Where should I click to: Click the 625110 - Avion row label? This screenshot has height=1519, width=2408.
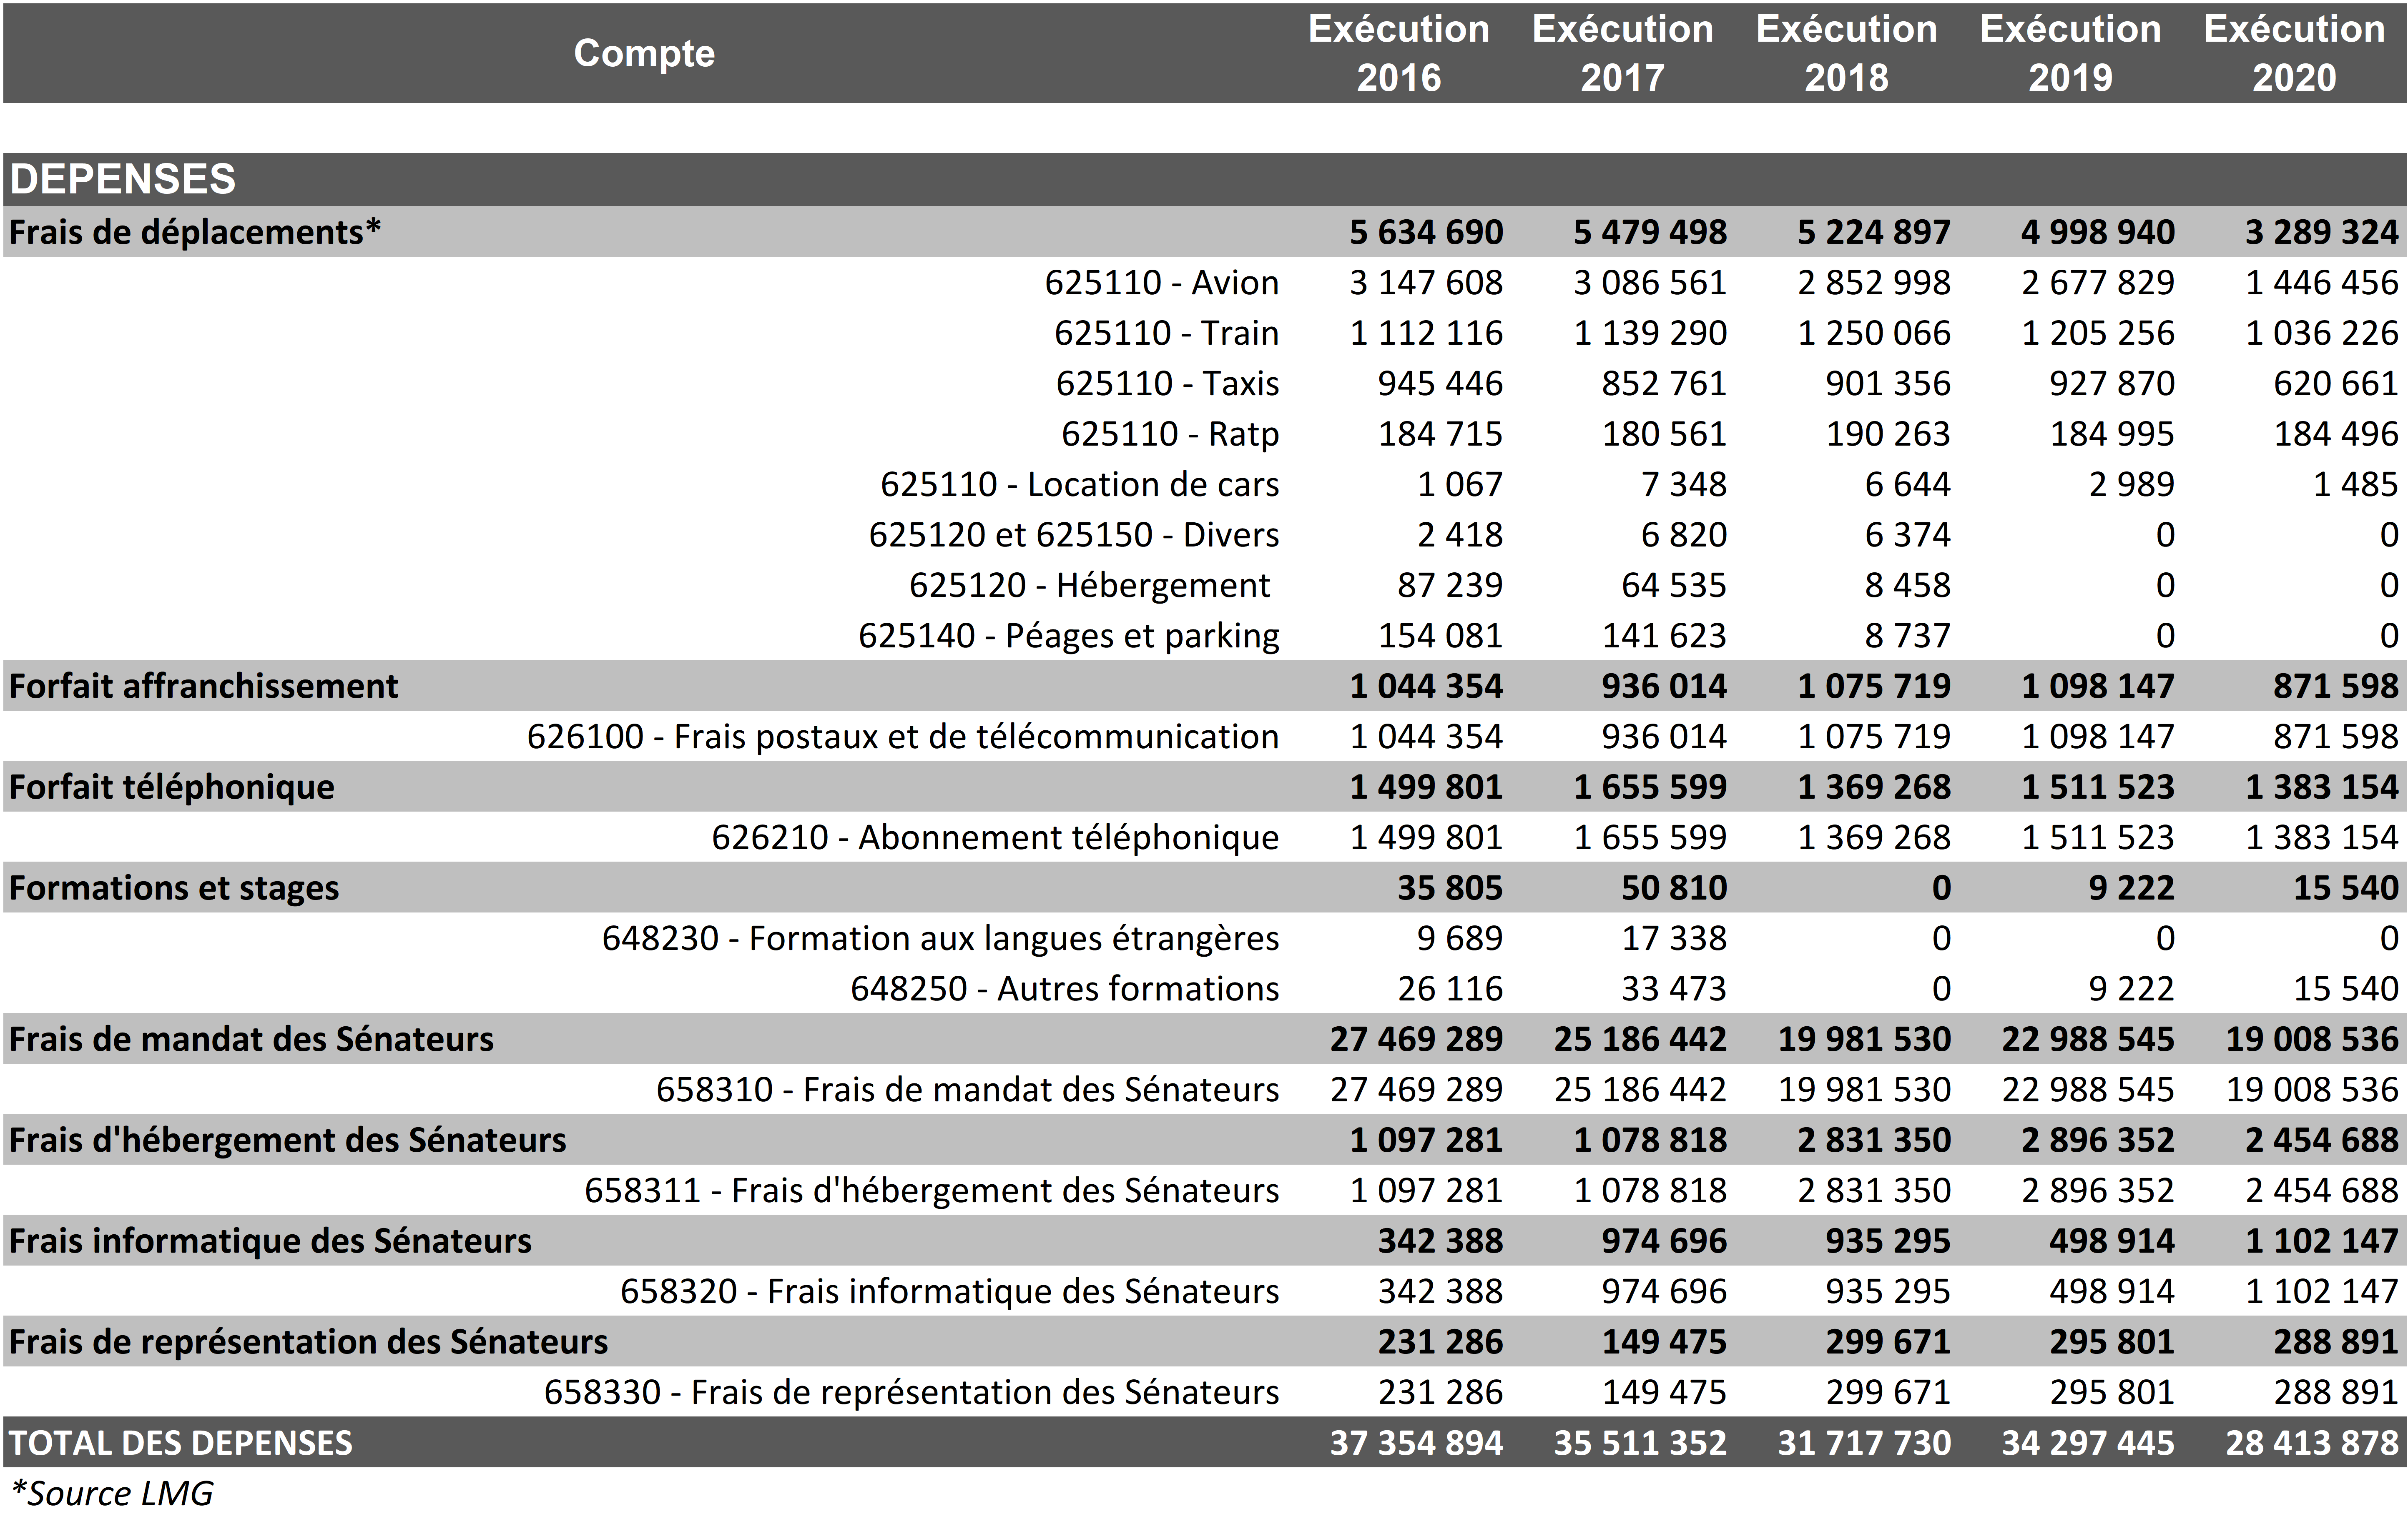click(x=1161, y=283)
